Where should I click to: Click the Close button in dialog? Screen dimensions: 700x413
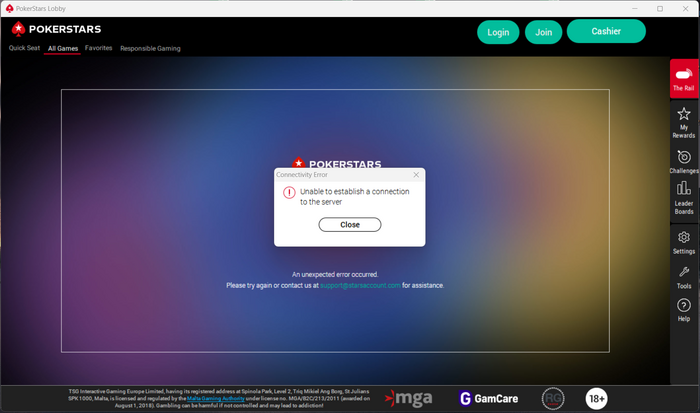tap(350, 225)
